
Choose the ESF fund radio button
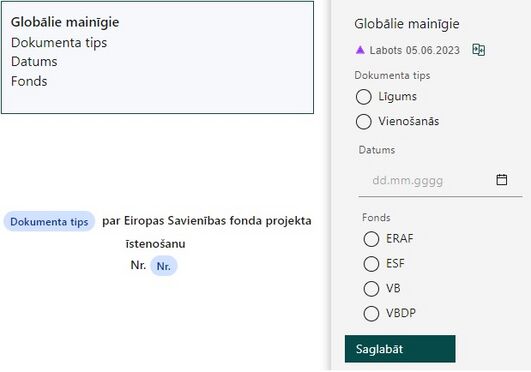pyautogui.click(x=371, y=264)
